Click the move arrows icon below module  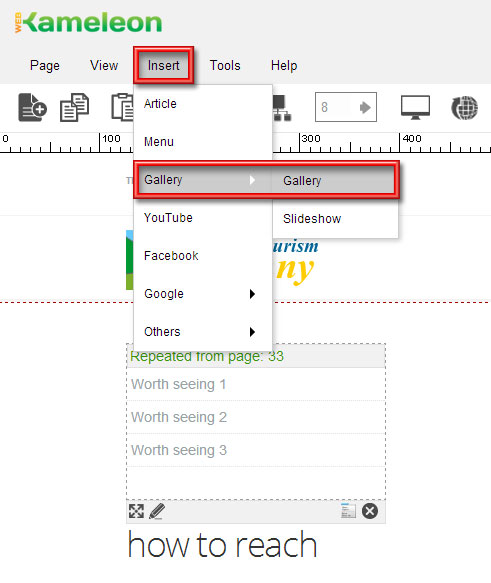136,511
